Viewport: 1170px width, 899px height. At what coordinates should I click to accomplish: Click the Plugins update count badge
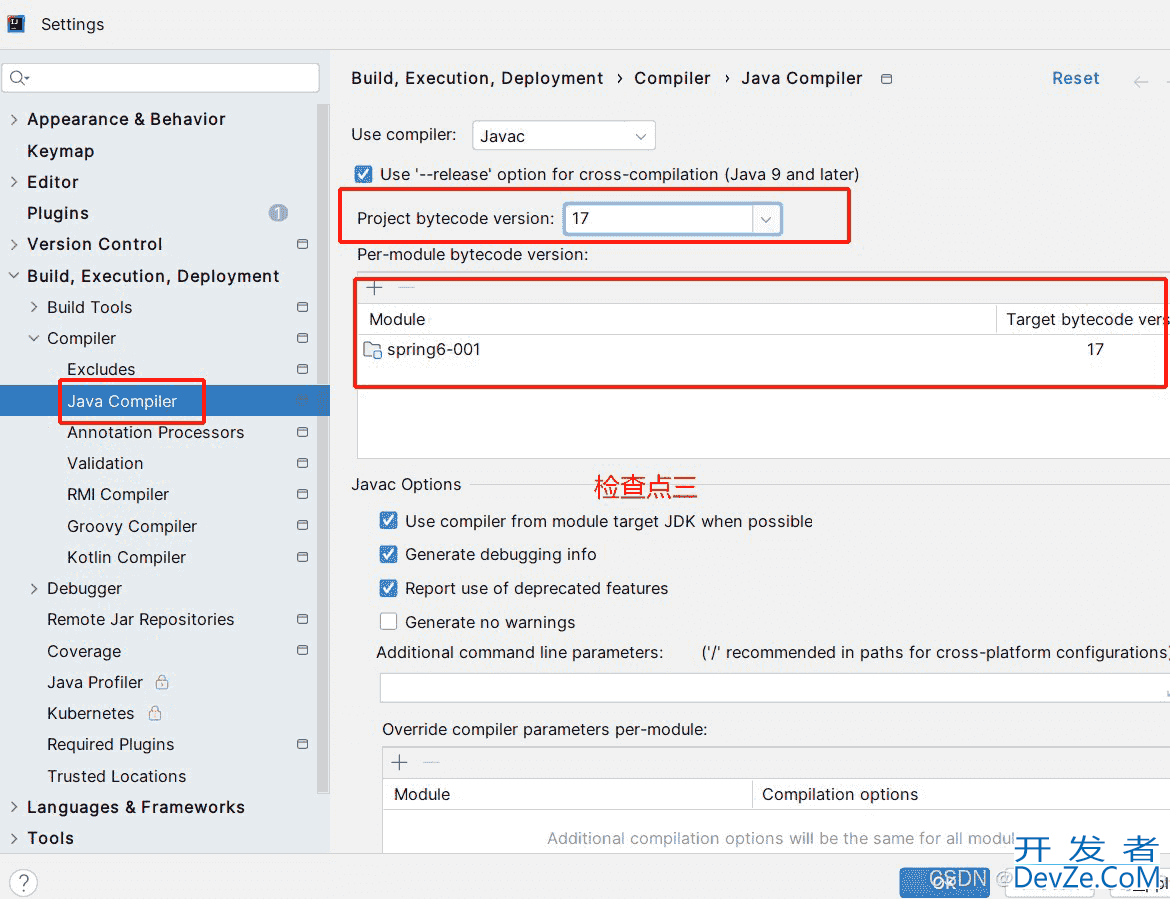pos(278,213)
